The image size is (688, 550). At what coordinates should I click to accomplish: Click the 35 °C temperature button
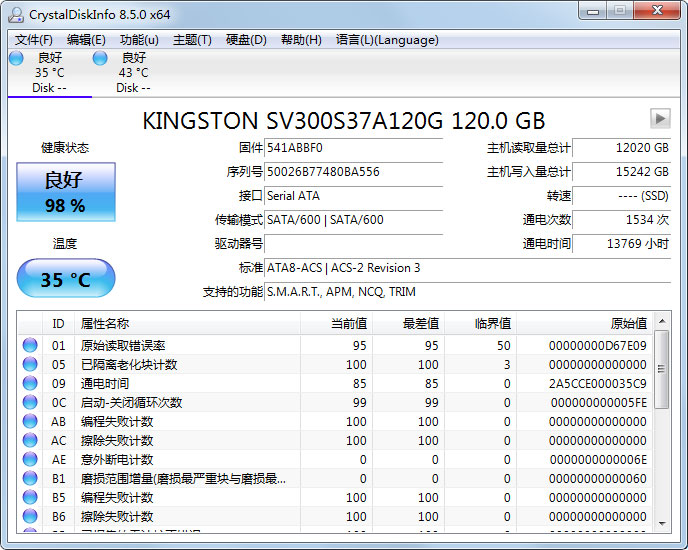[x=66, y=278]
